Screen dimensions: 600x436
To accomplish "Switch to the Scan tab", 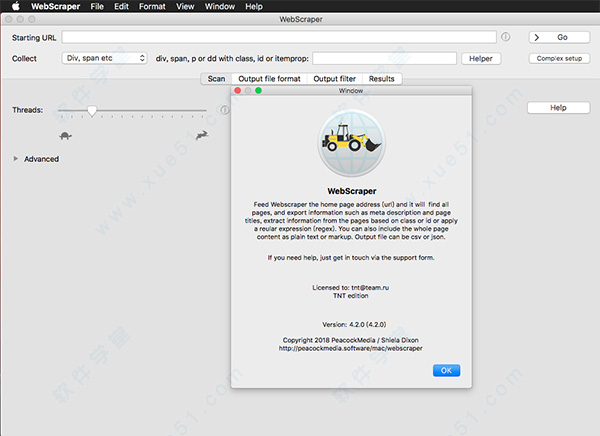I will (x=216, y=79).
